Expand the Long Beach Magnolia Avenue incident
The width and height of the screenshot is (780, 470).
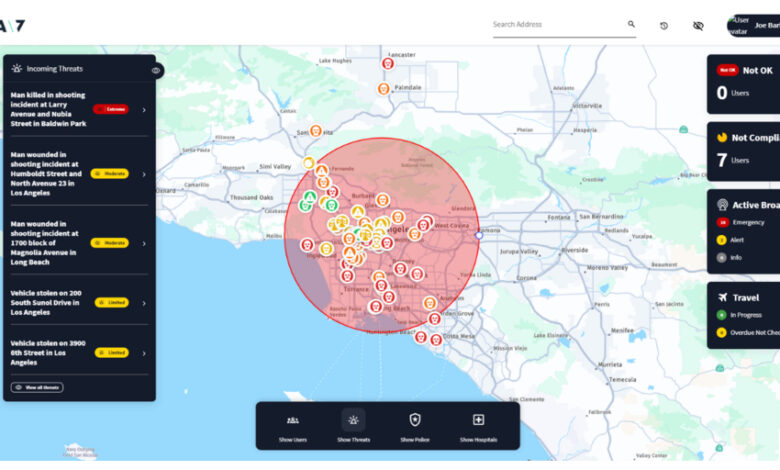pos(144,243)
